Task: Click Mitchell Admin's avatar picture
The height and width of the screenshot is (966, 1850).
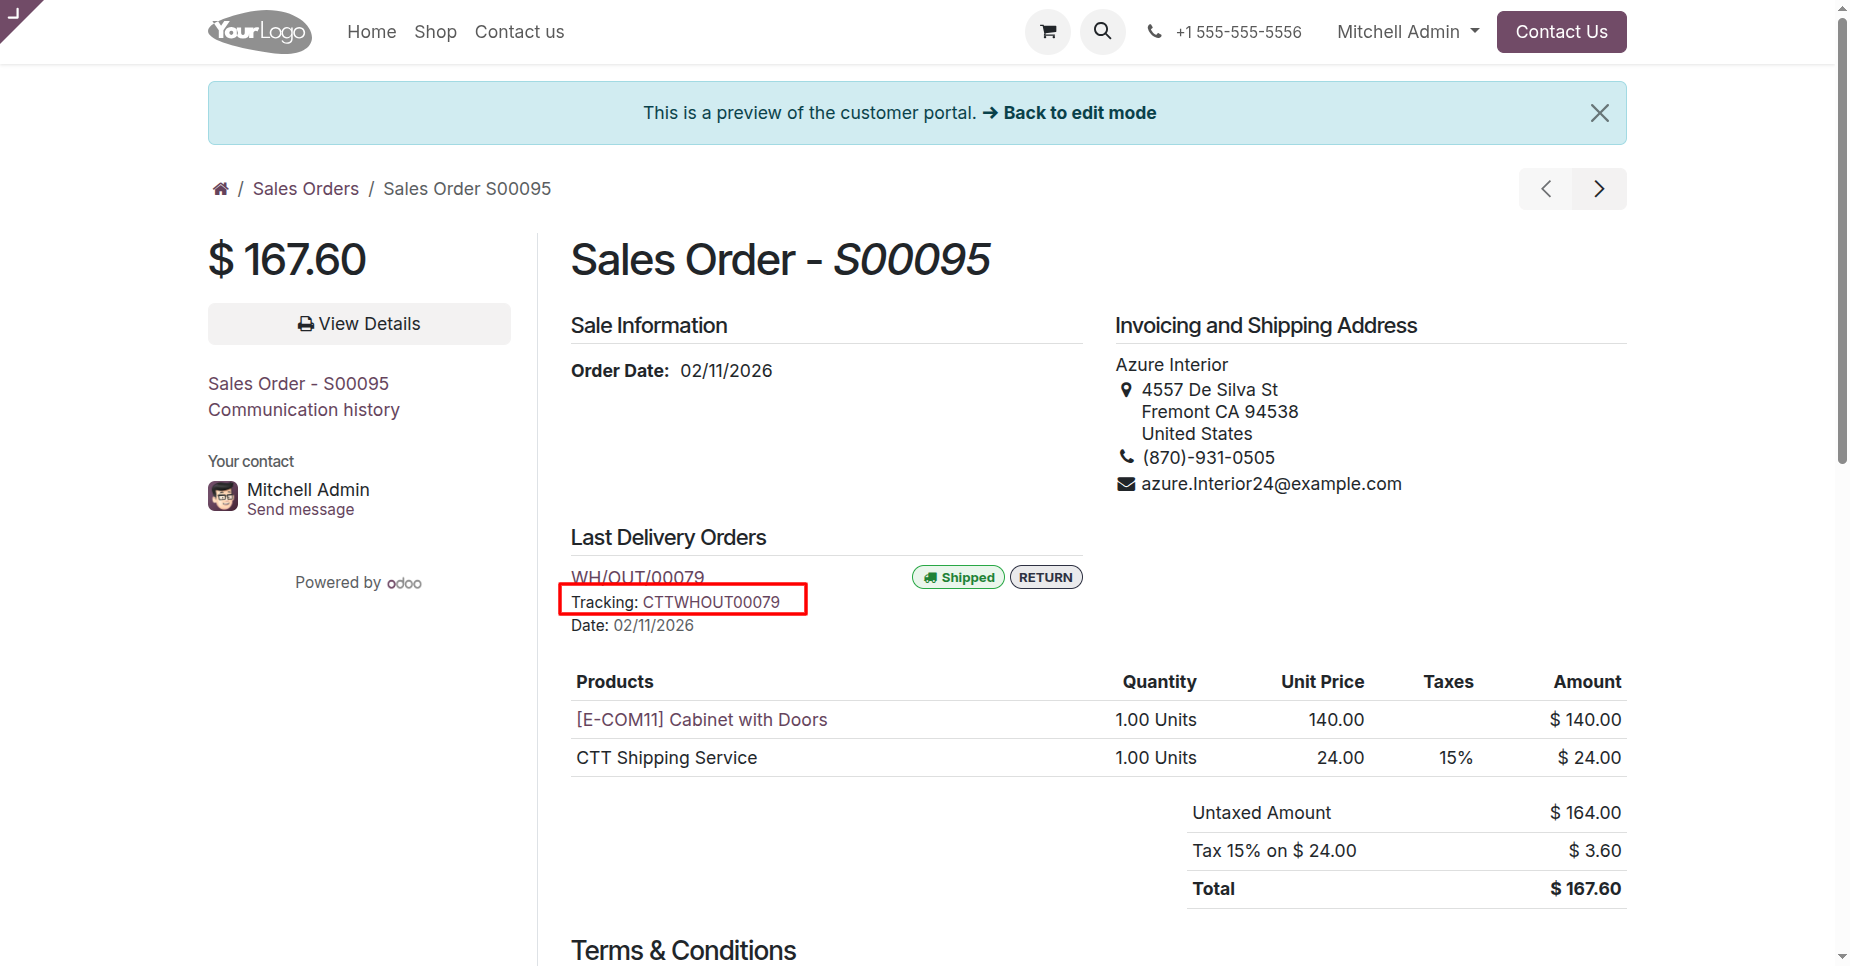Action: 223,496
